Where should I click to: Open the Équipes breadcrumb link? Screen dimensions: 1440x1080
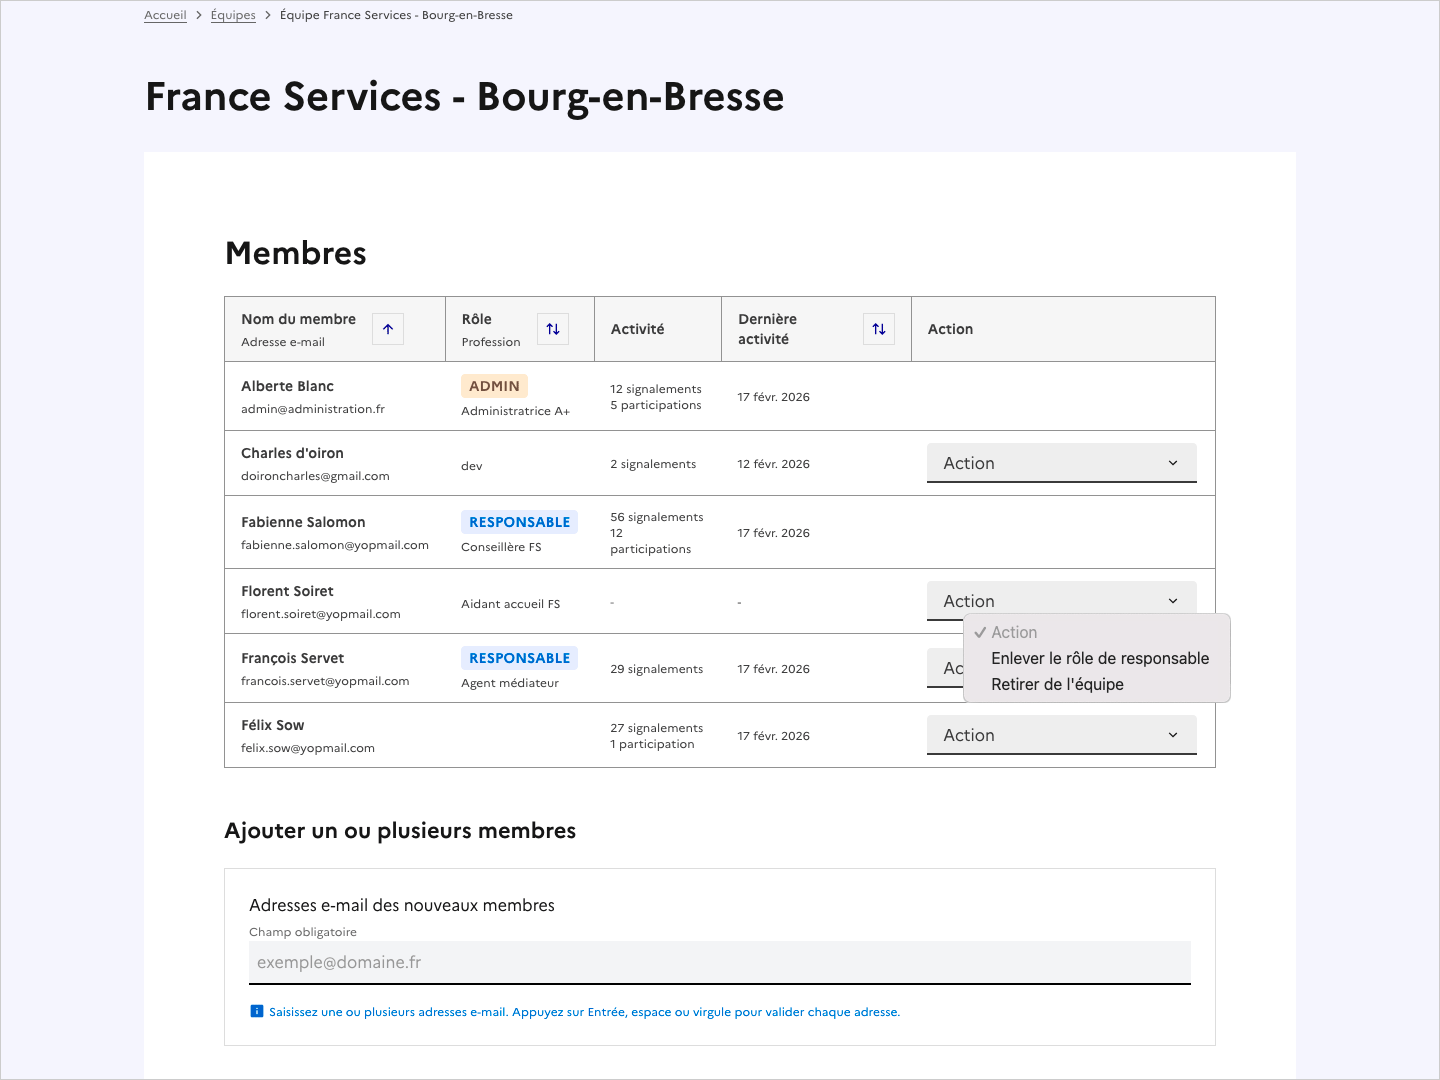click(233, 15)
